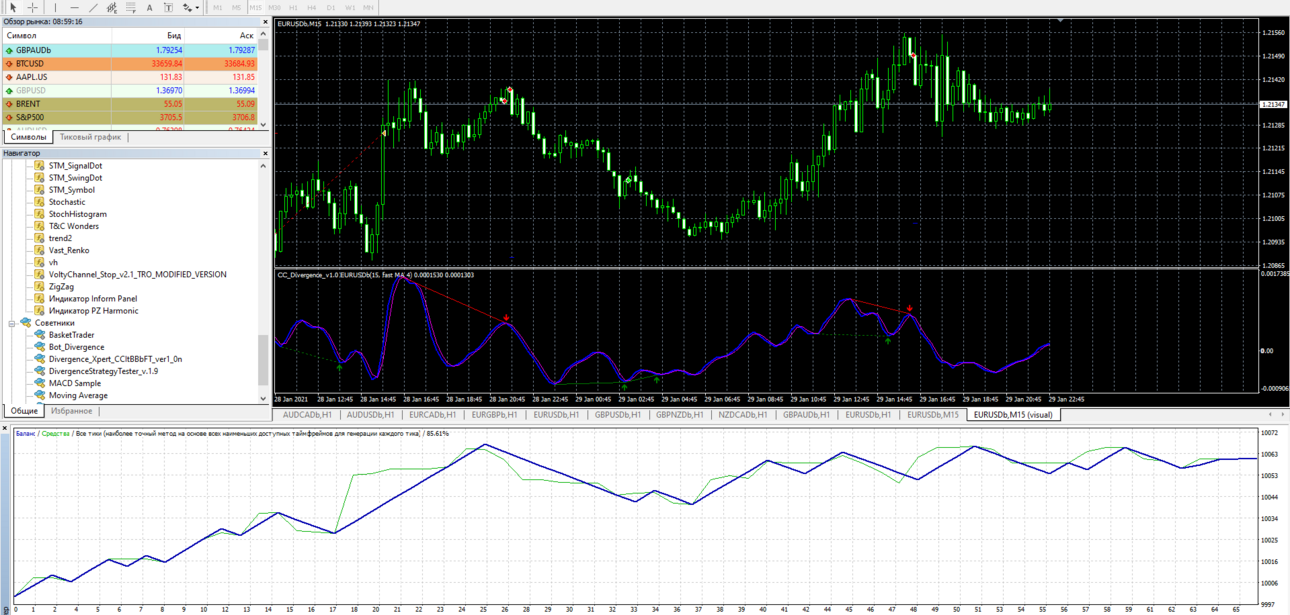The width and height of the screenshot is (1290, 615).
Task: Select the vertical line drawing tool
Action: pyautogui.click(x=55, y=7)
